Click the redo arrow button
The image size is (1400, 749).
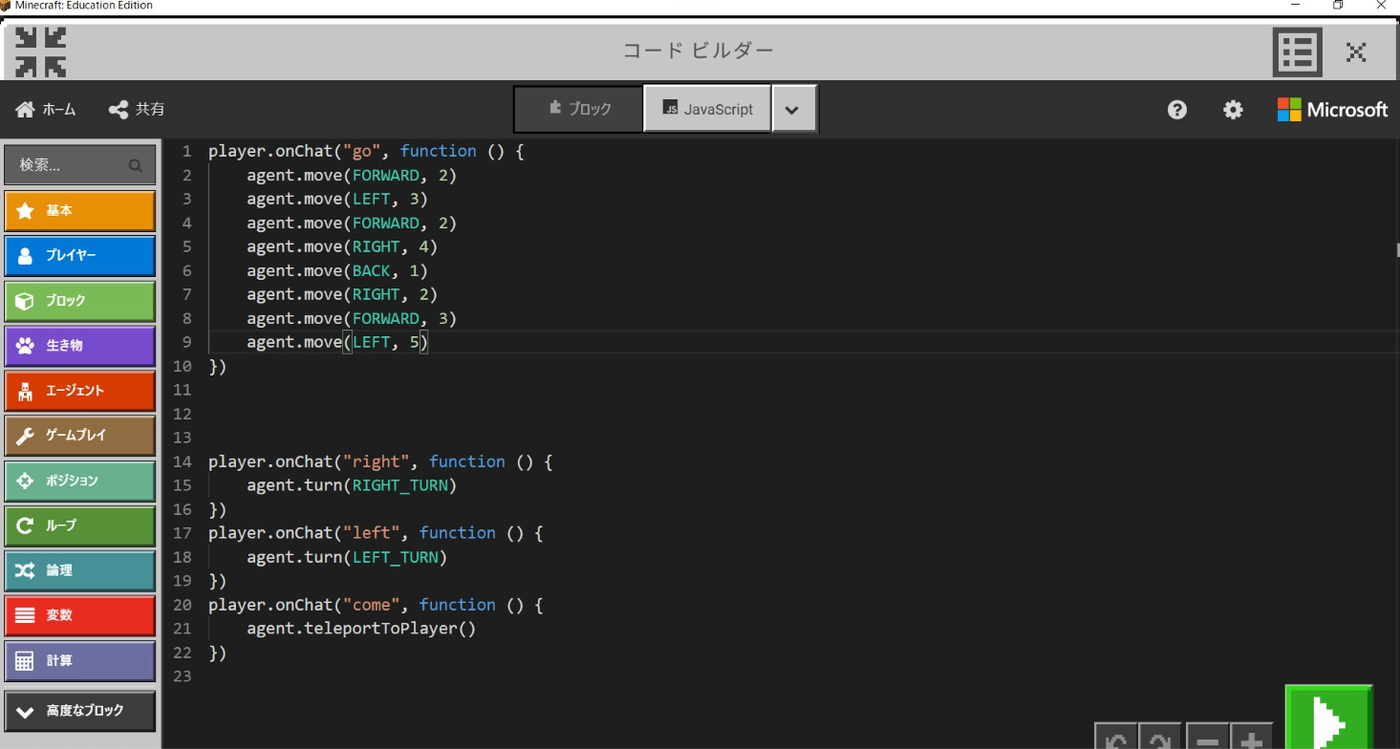[x=1160, y=738]
